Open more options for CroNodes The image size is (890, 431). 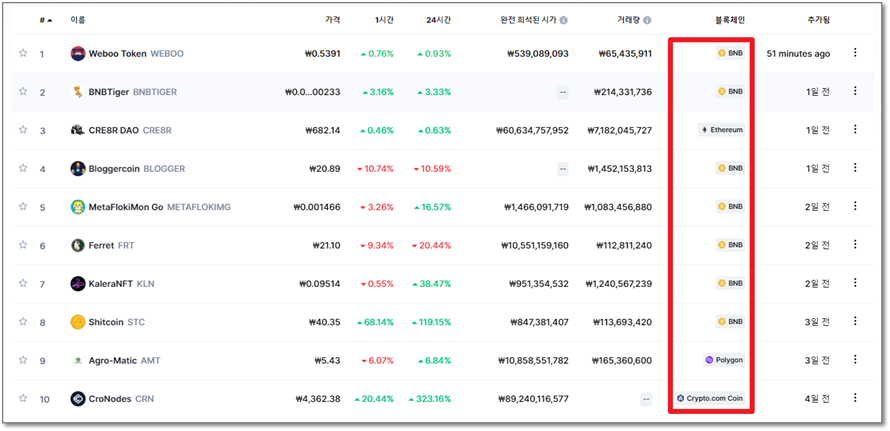[855, 397]
